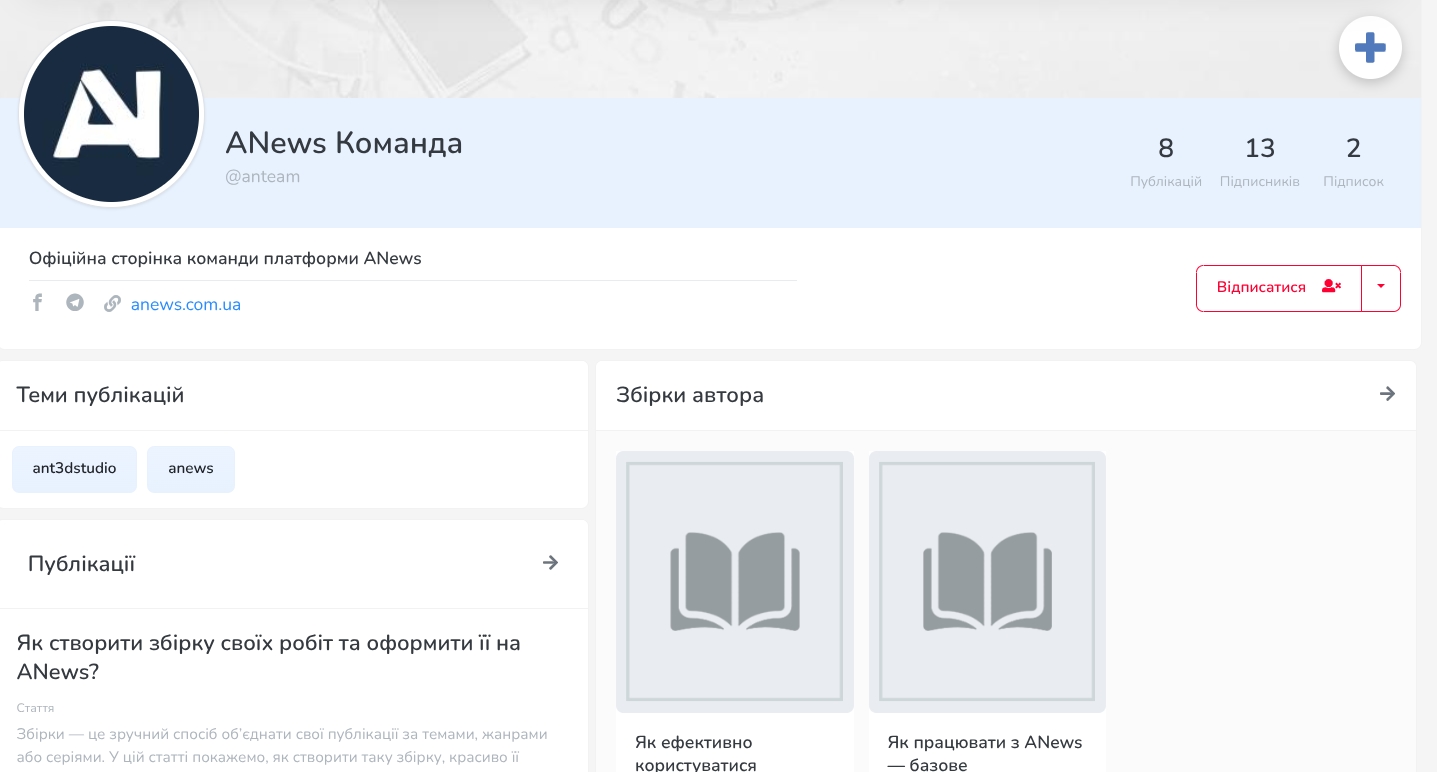Open the Як працювати з ANews collection cover
This screenshot has height=772, width=1437.
[x=987, y=582]
